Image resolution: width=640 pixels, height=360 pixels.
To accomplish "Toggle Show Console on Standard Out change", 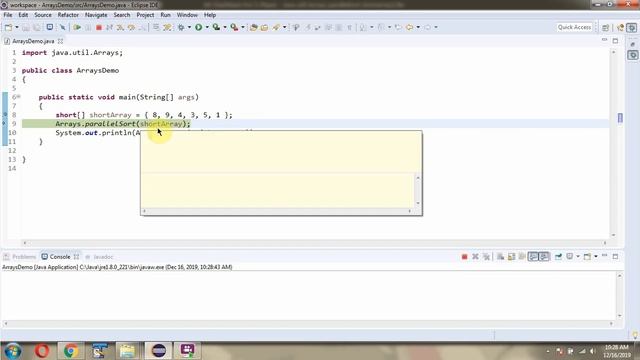I will [x=533, y=257].
